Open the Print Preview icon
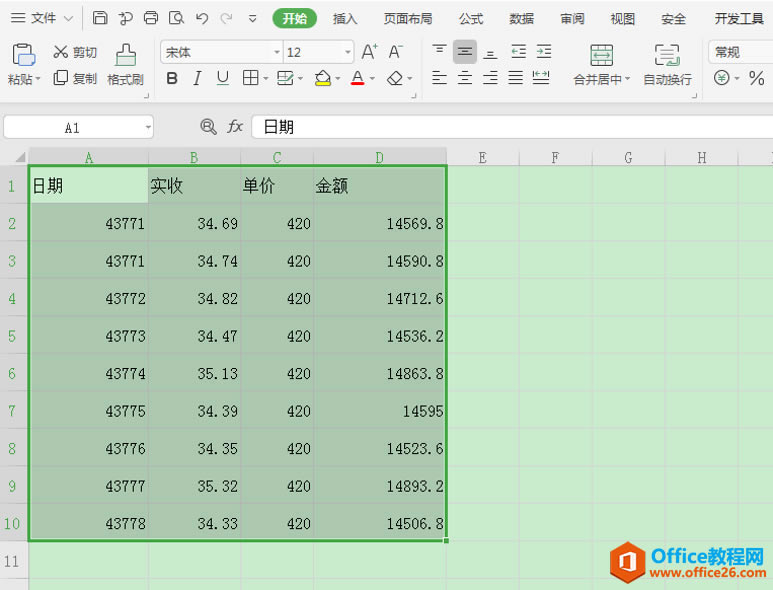The height and width of the screenshot is (590, 773). 176,18
